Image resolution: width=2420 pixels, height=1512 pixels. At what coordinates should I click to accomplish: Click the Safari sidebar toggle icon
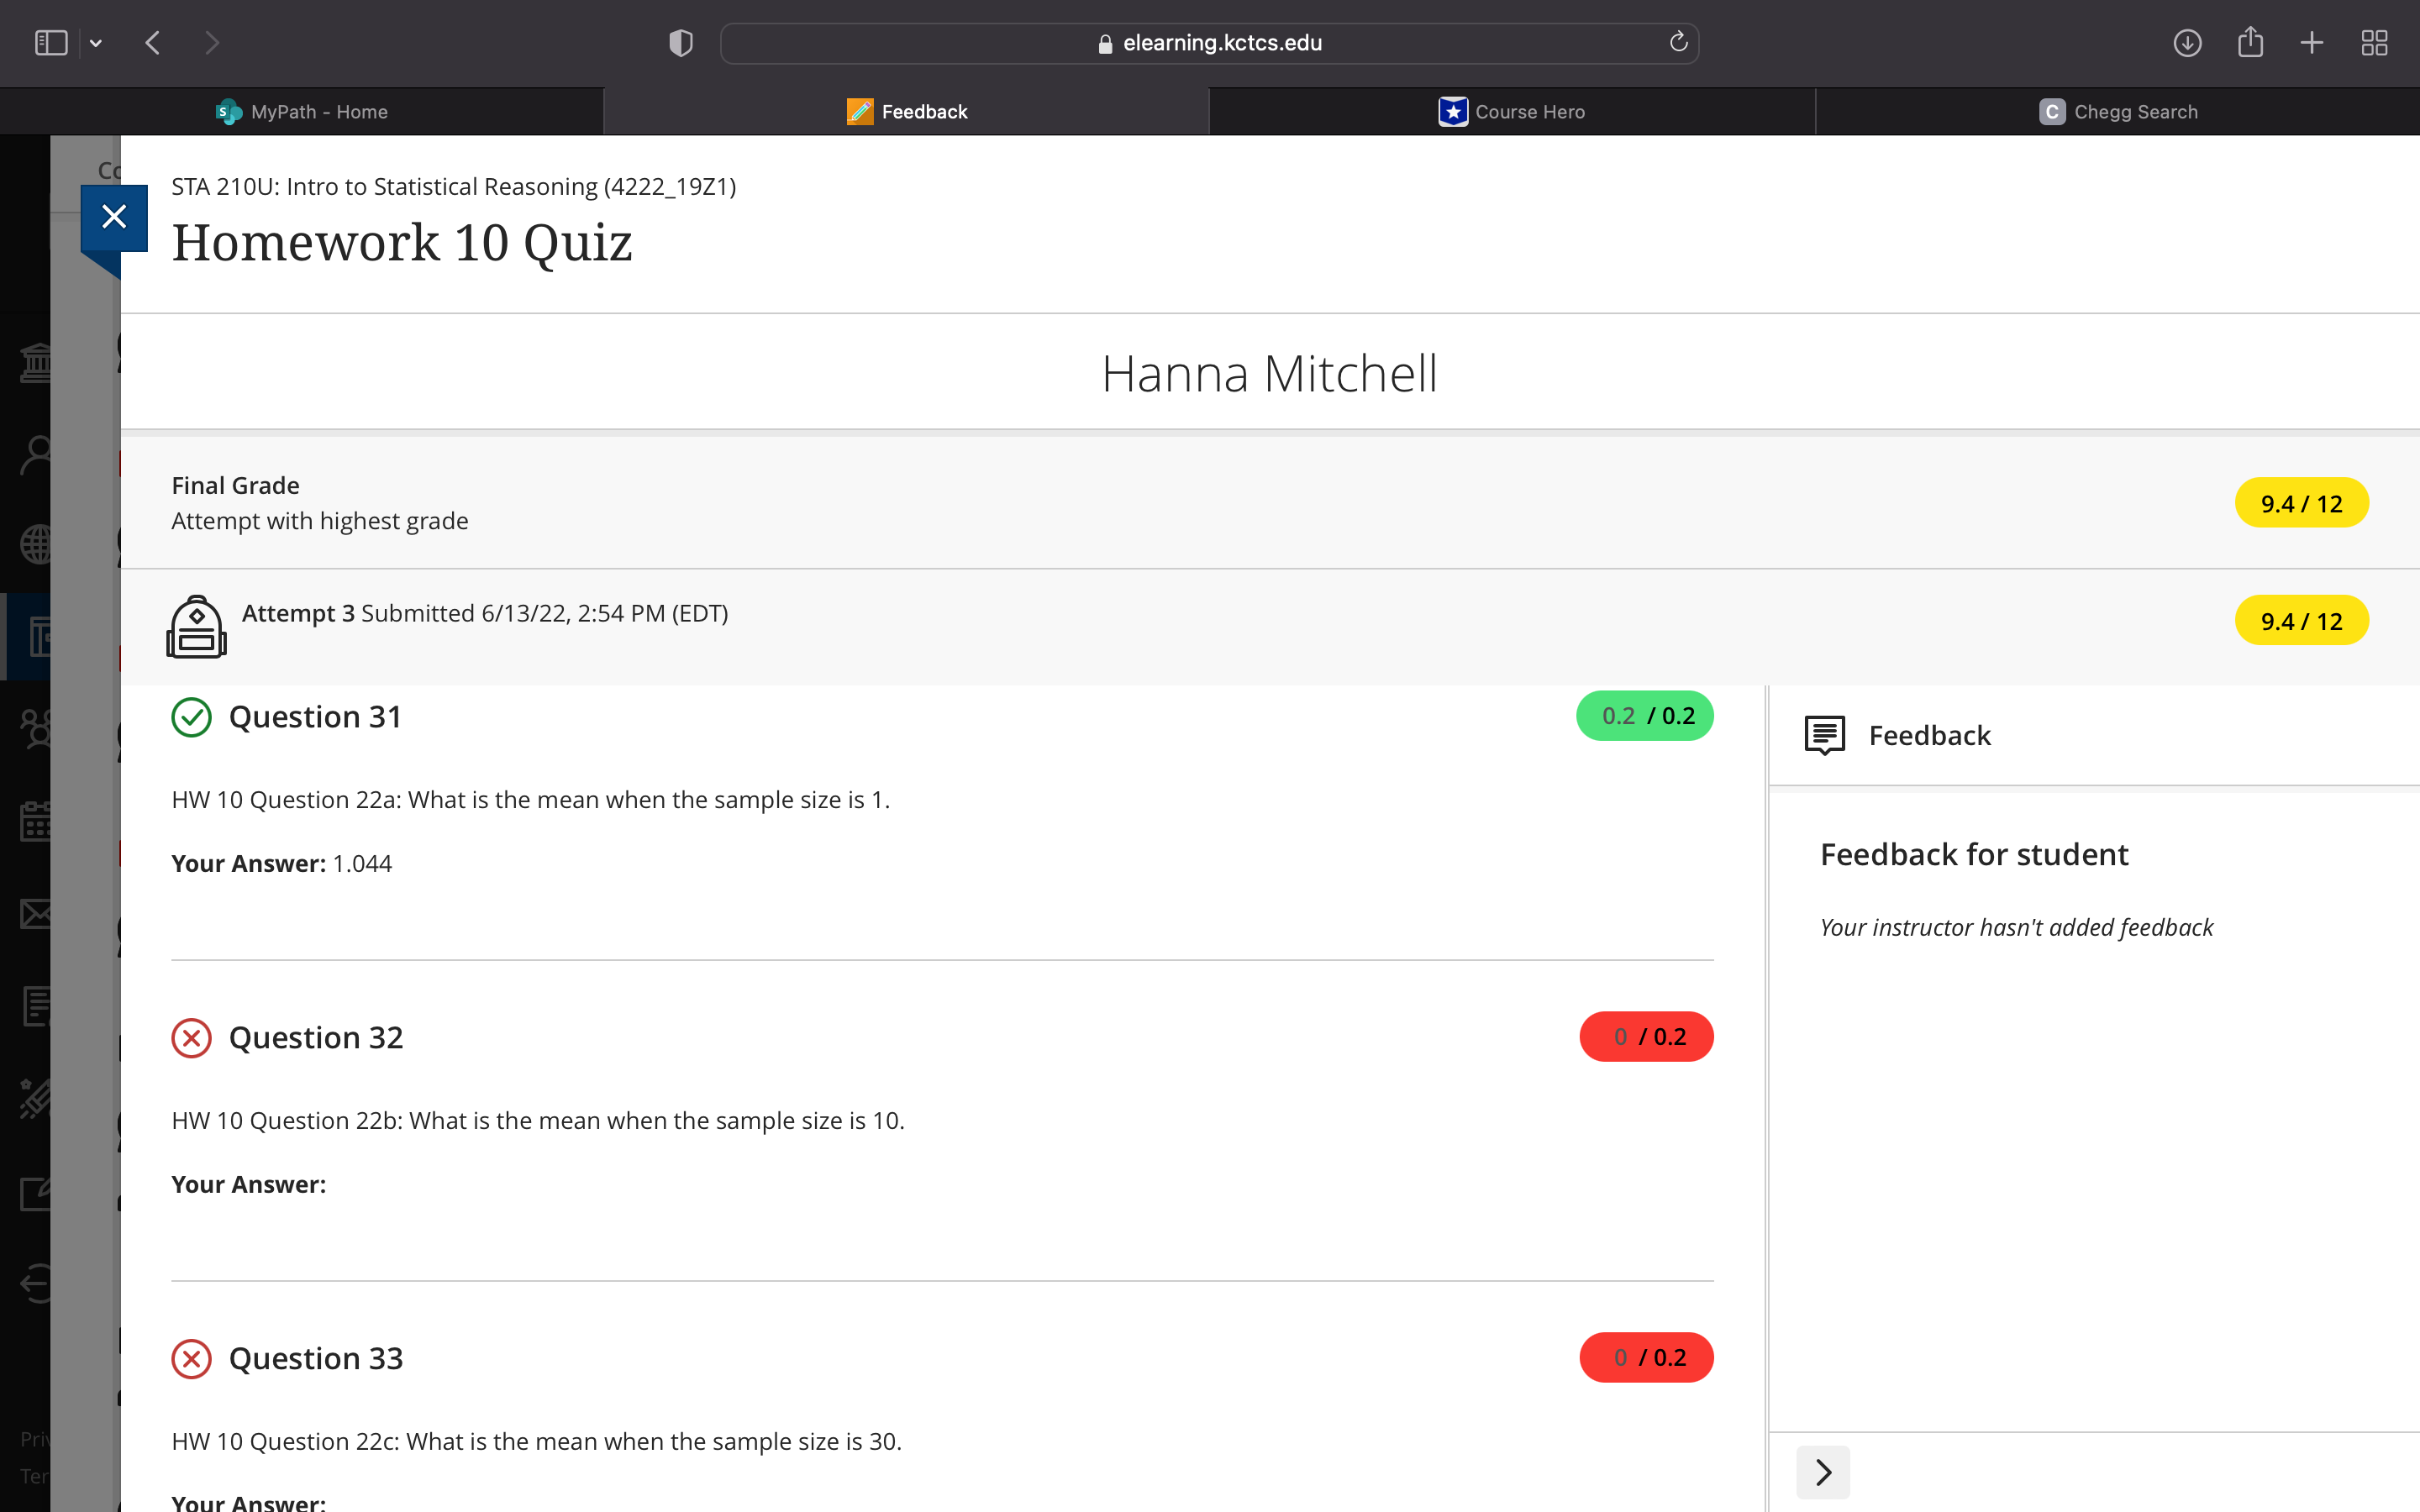[x=51, y=43]
